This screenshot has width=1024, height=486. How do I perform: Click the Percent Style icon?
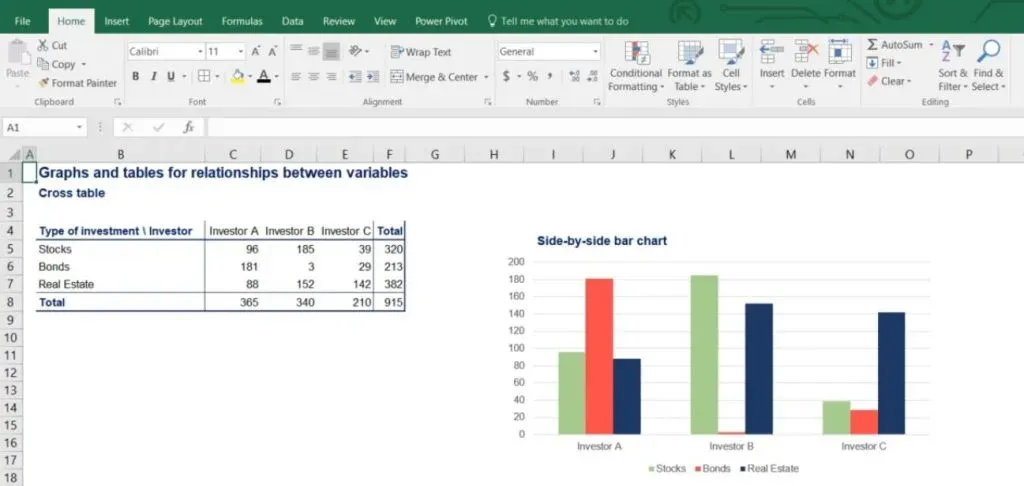point(532,76)
